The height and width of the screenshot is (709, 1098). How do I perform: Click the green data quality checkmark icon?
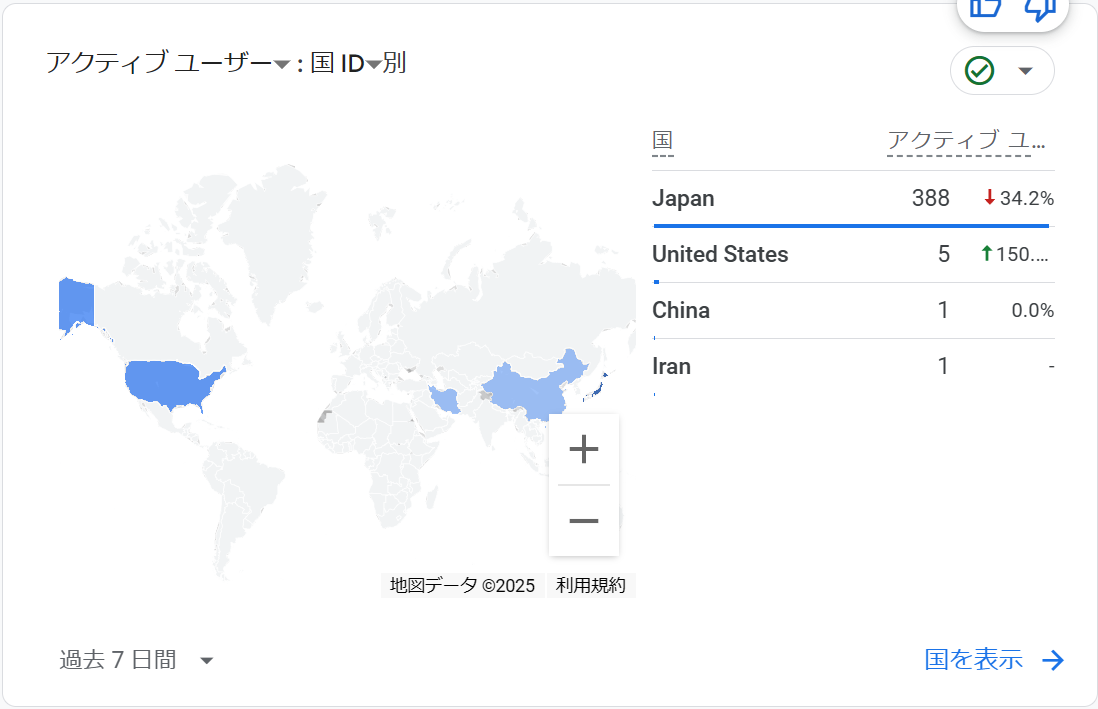(979, 71)
